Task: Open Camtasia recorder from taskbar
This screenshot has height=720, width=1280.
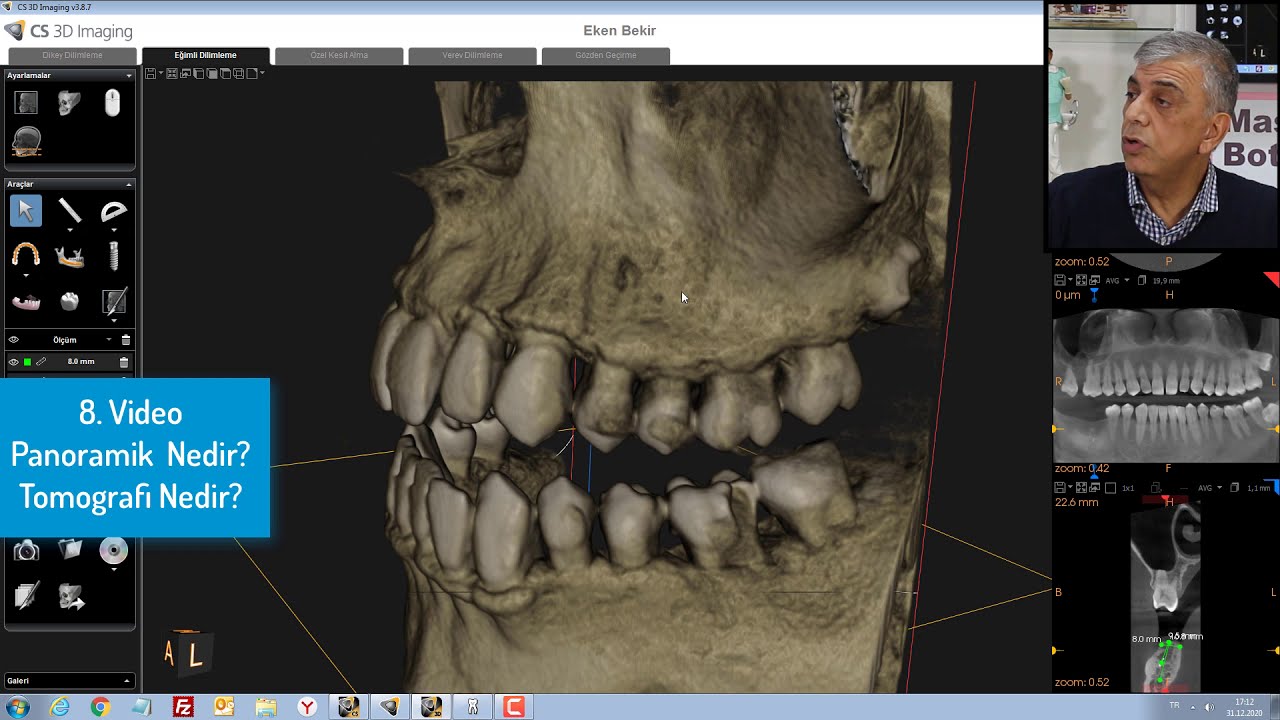Action: click(514, 707)
